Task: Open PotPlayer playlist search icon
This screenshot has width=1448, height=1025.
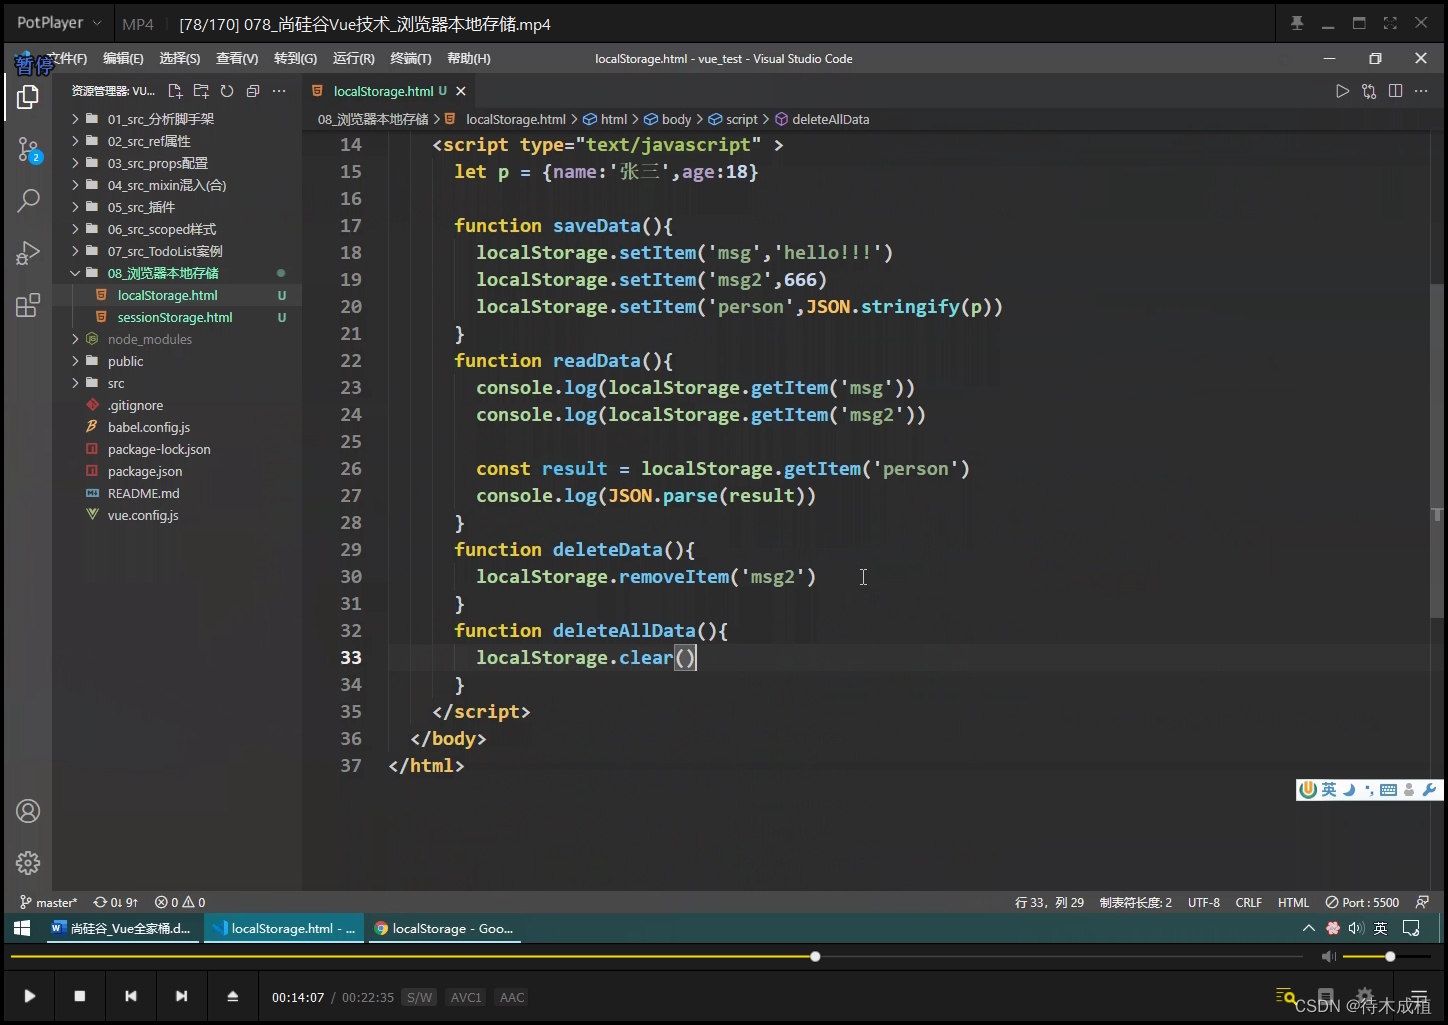Action: tap(1286, 996)
